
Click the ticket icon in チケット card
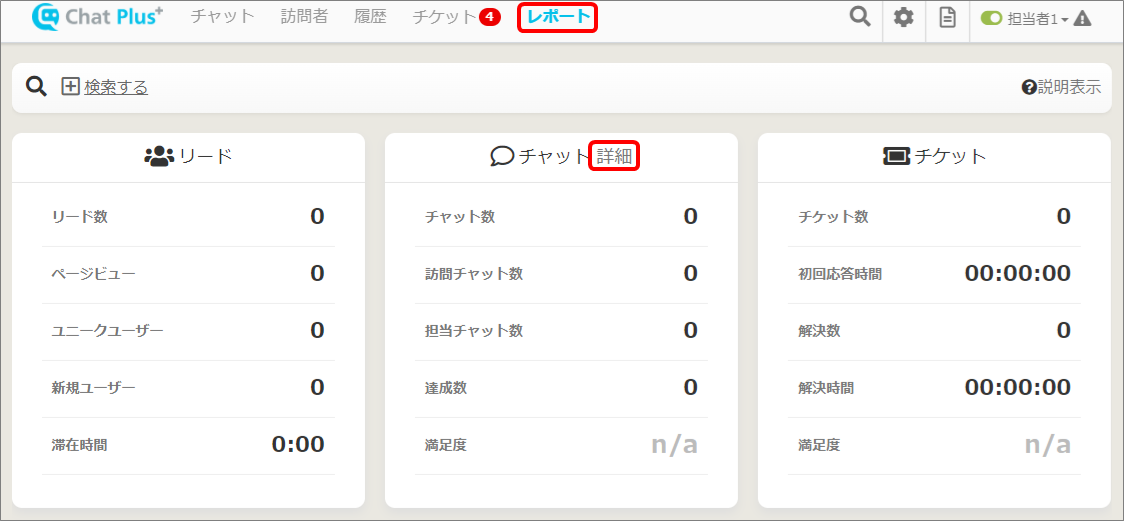(897, 156)
